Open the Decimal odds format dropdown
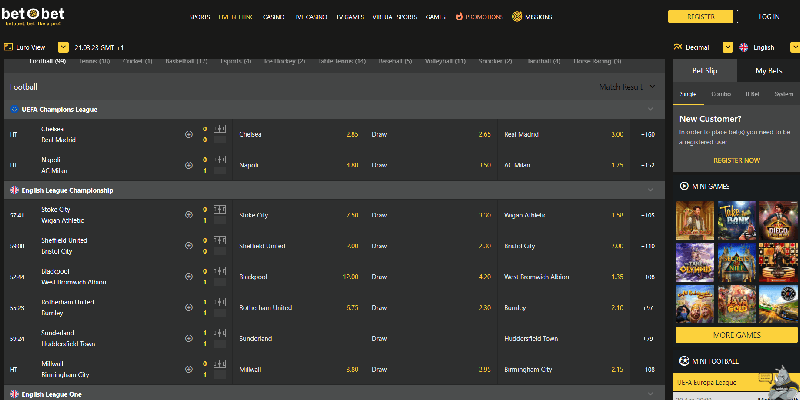 tap(728, 47)
